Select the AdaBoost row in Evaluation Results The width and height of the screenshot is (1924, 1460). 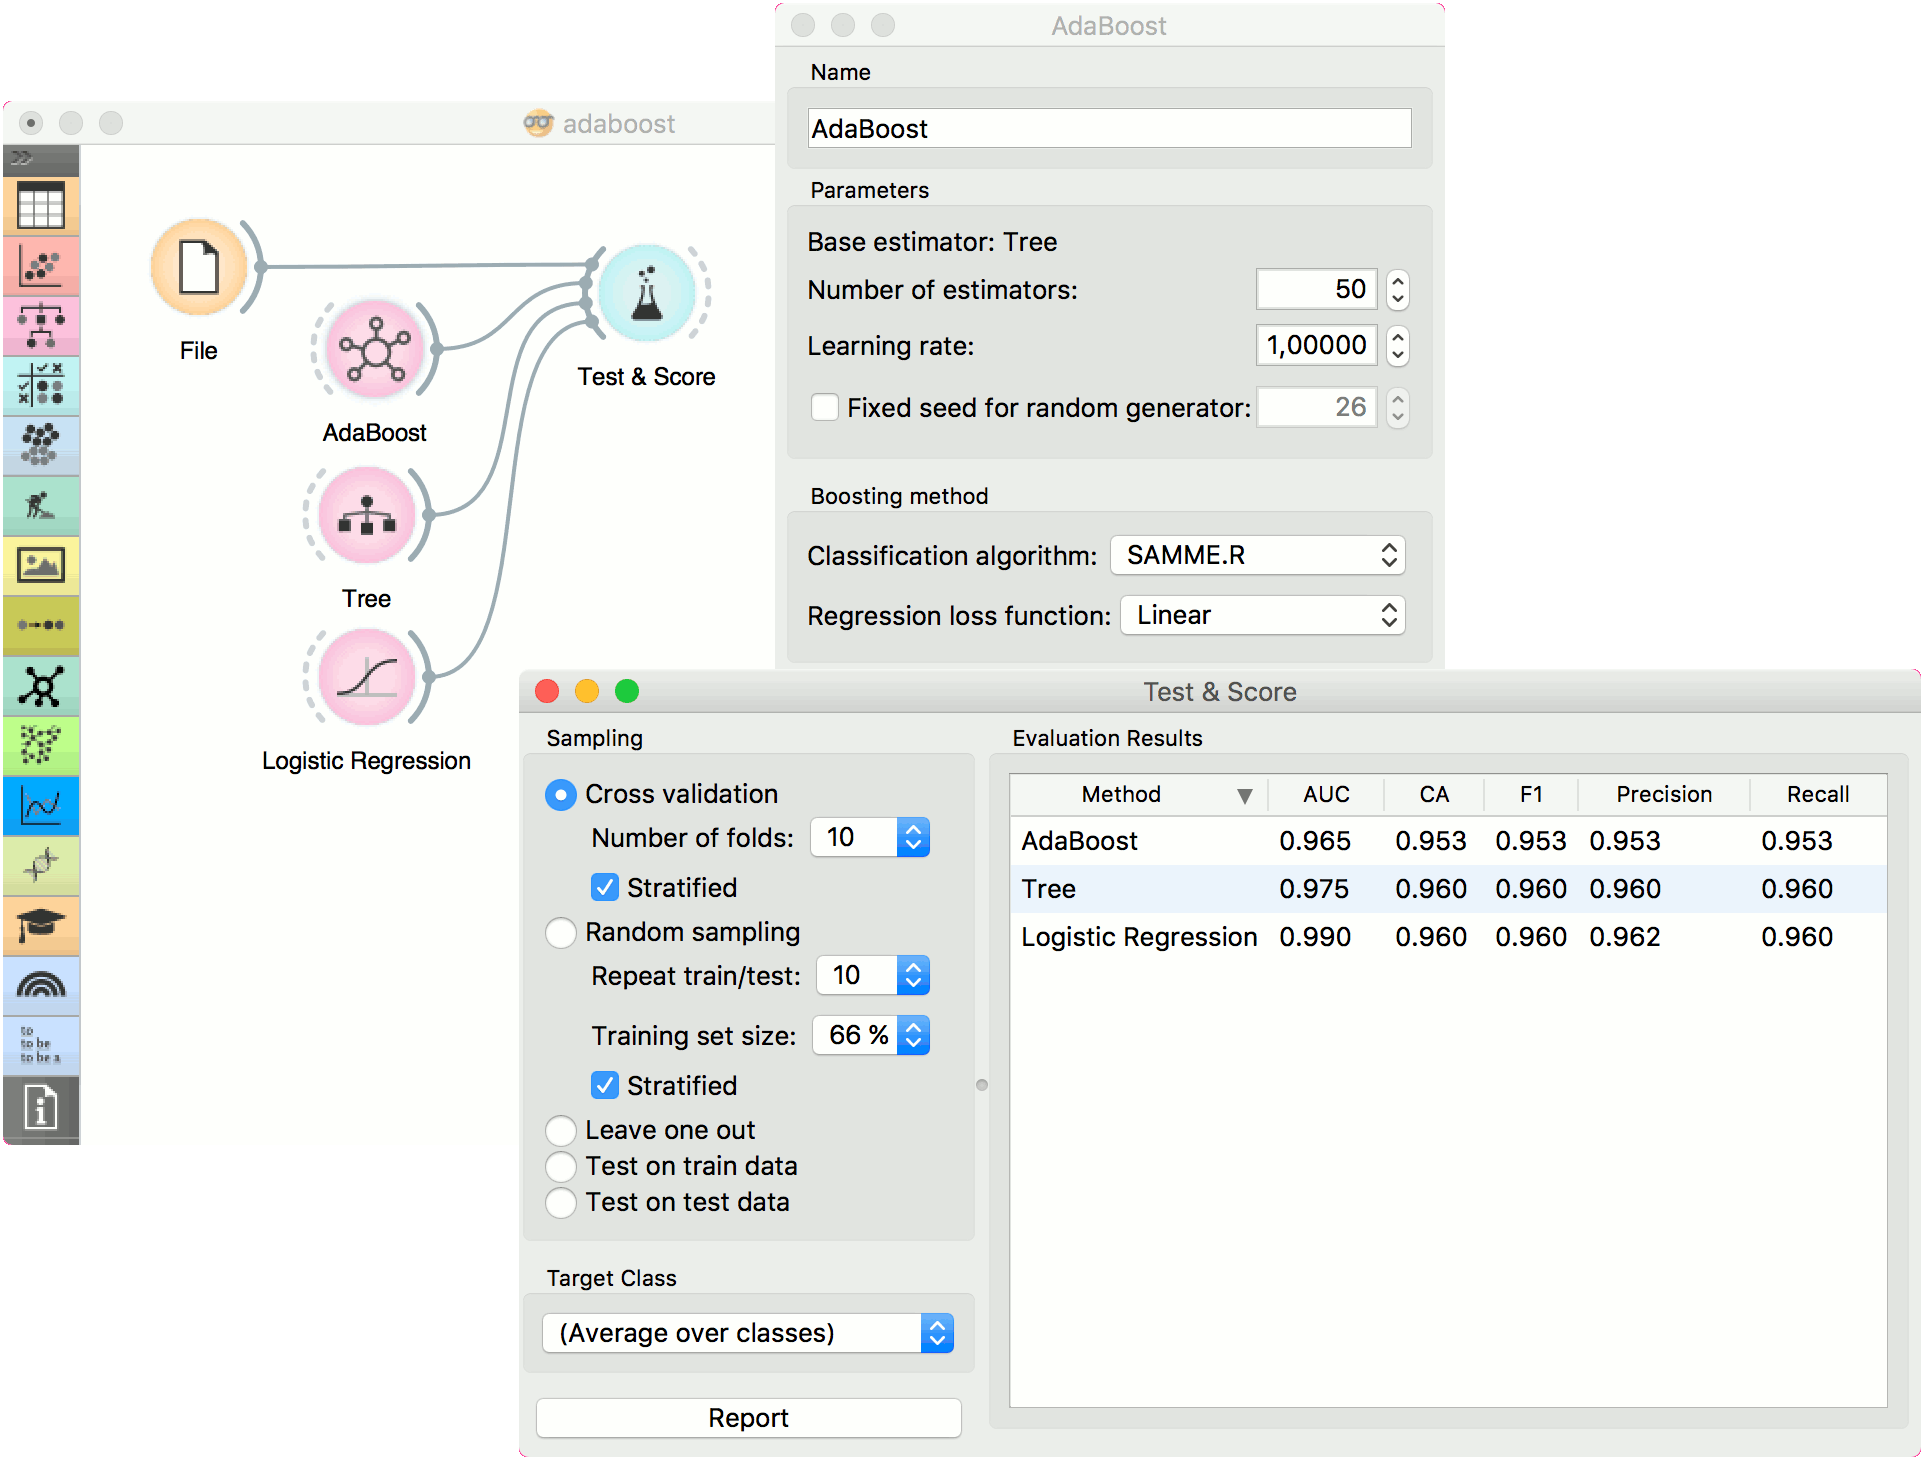tap(1448, 841)
